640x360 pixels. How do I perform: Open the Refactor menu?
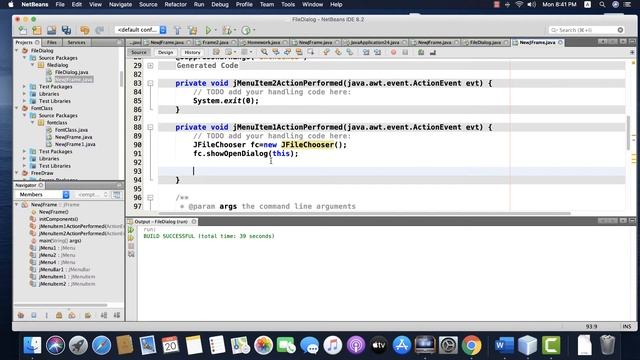pyautogui.click(x=176, y=4)
